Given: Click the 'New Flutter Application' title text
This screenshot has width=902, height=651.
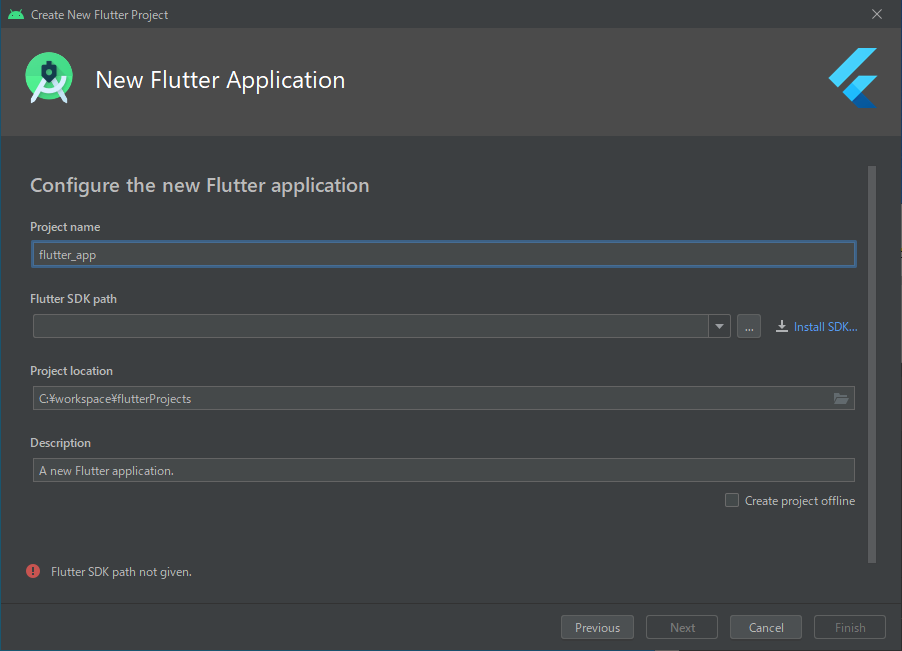Looking at the screenshot, I should click(x=220, y=80).
